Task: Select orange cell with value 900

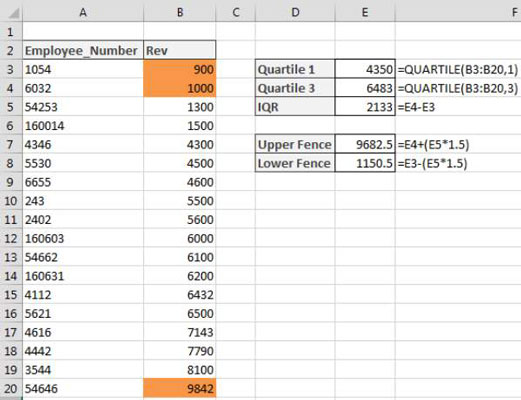Action: click(180, 69)
